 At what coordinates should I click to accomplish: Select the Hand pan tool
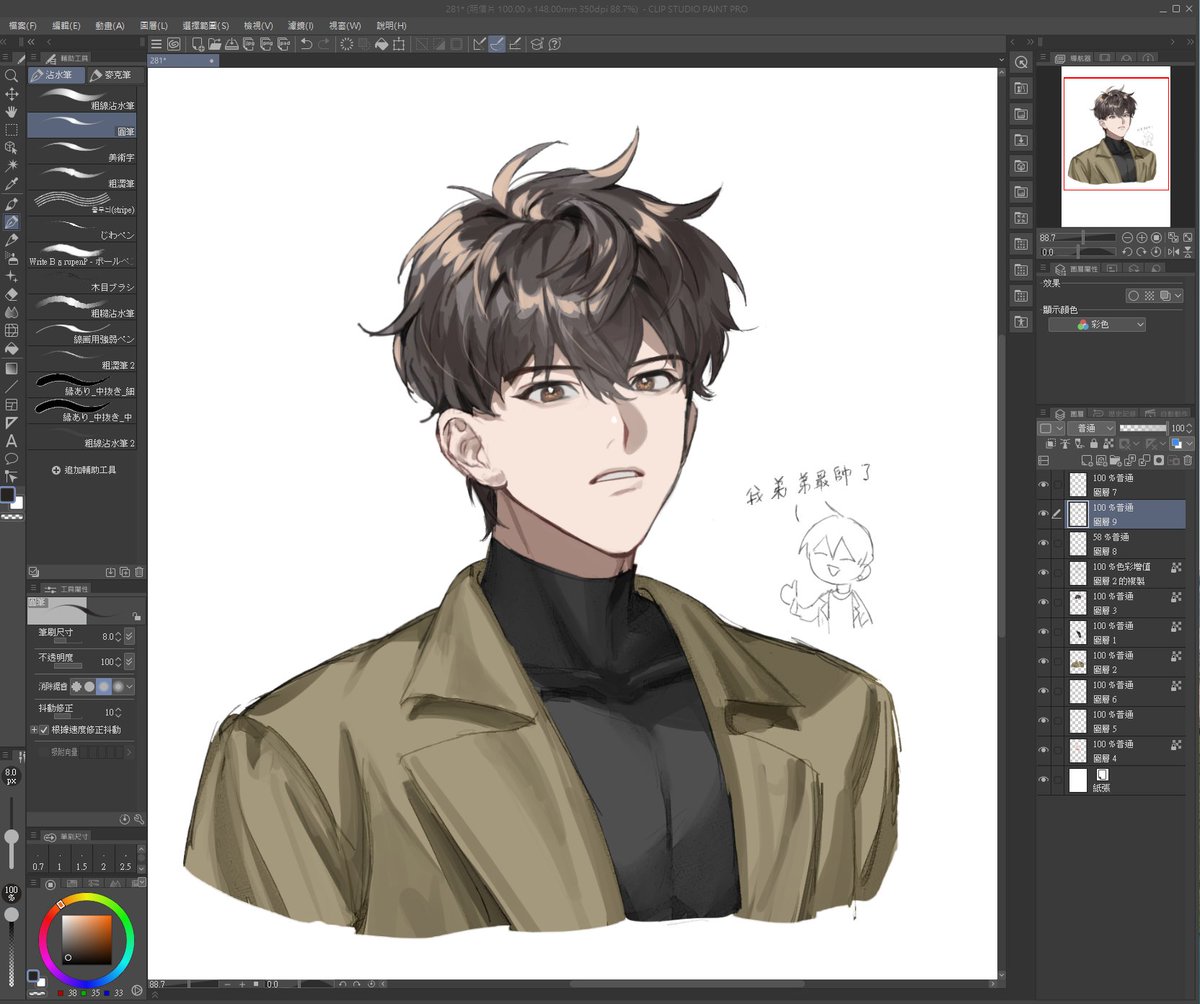13,111
